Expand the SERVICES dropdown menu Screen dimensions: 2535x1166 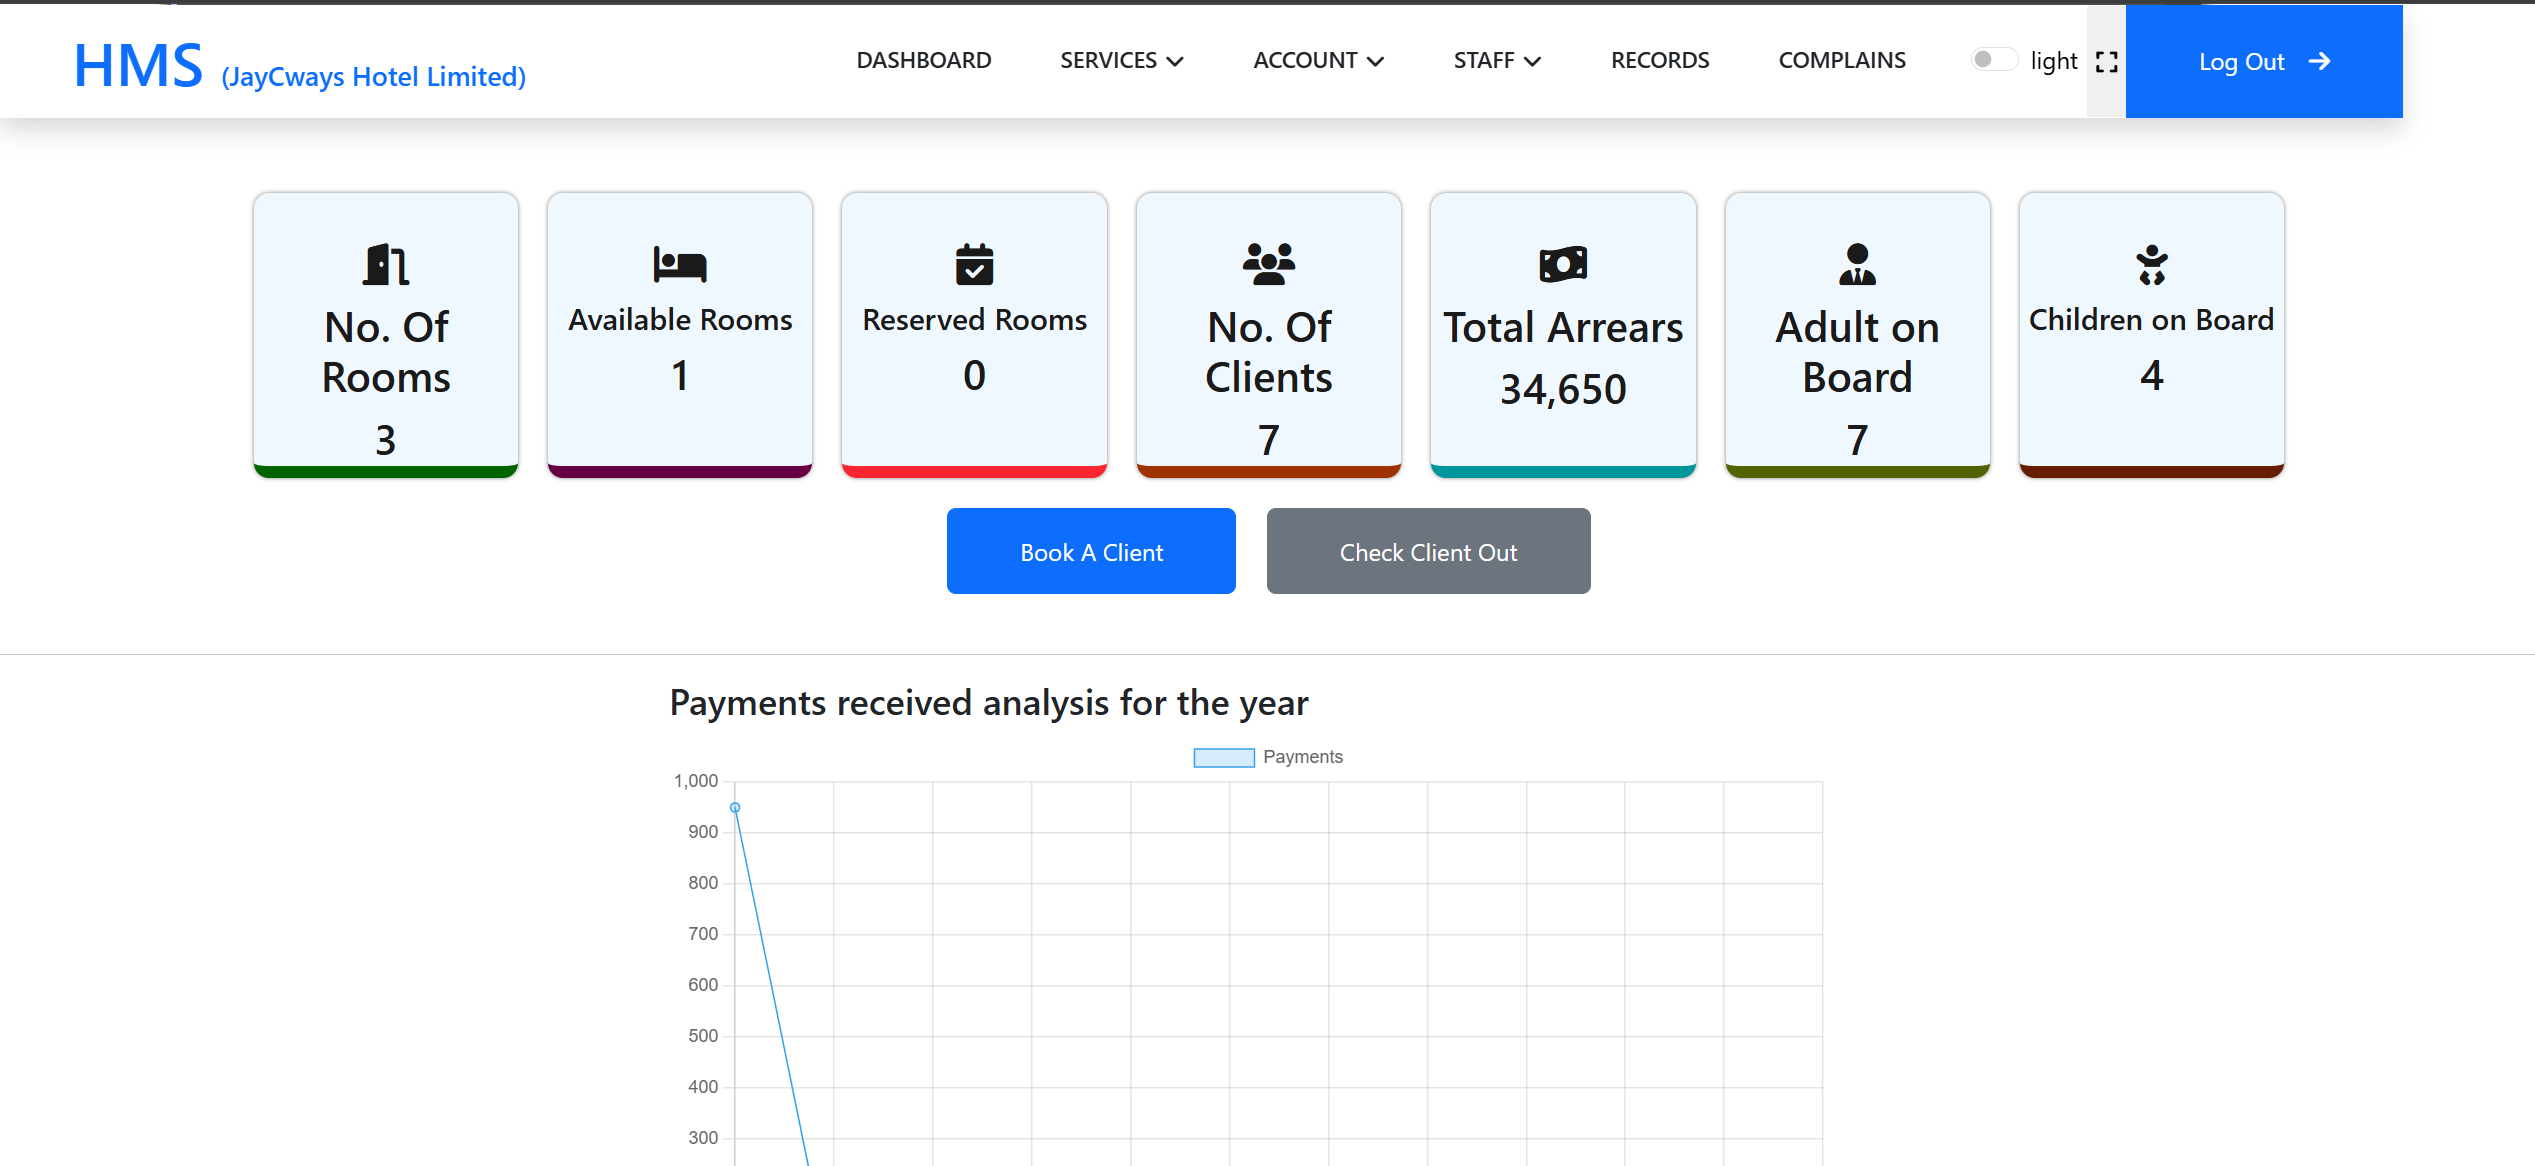pos(1121,61)
